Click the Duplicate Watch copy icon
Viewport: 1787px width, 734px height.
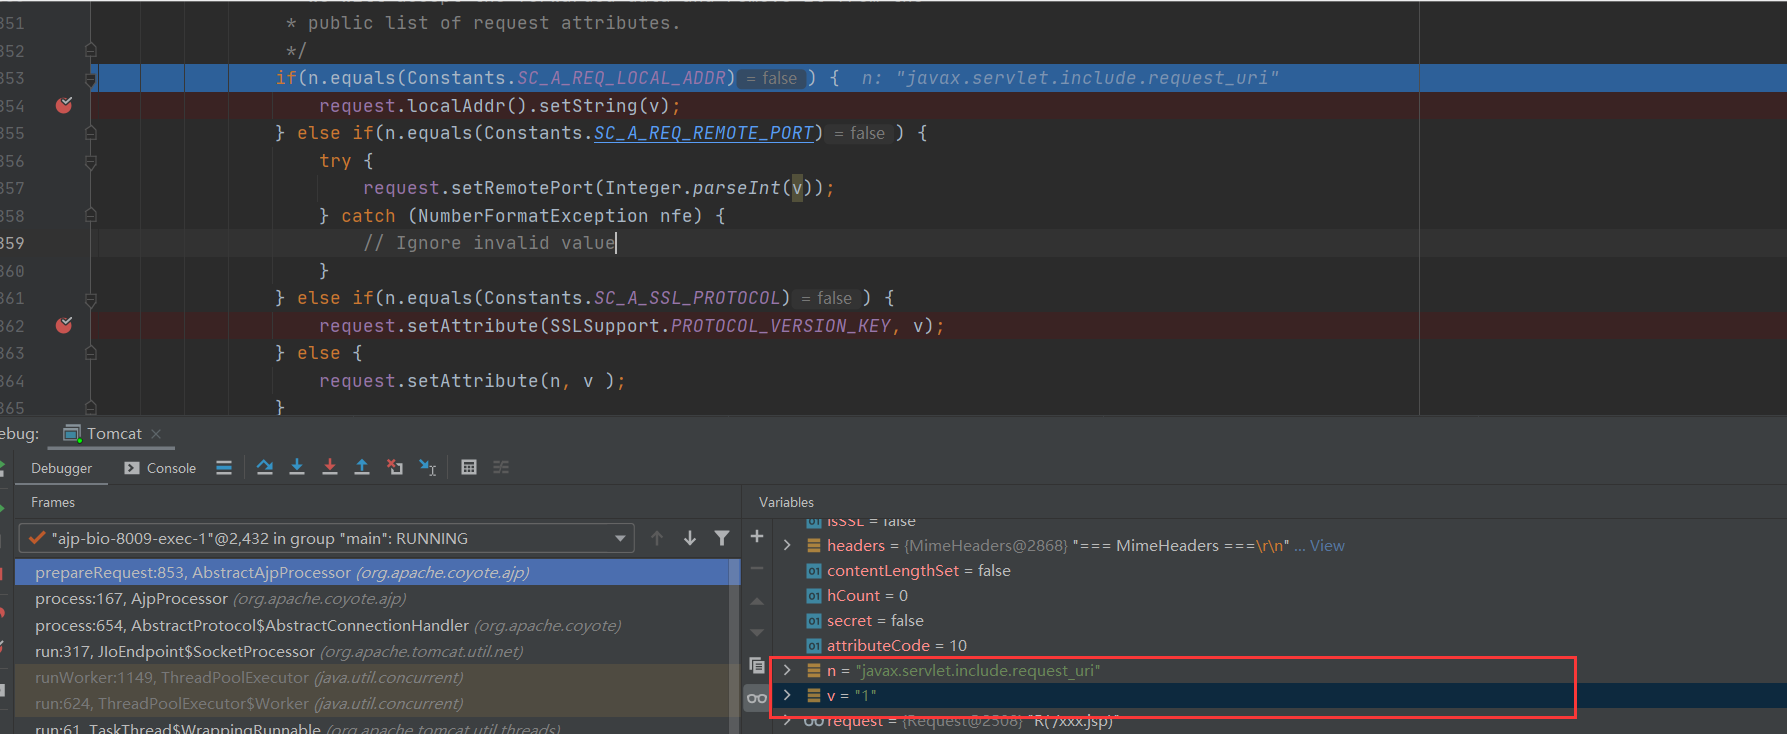757,665
